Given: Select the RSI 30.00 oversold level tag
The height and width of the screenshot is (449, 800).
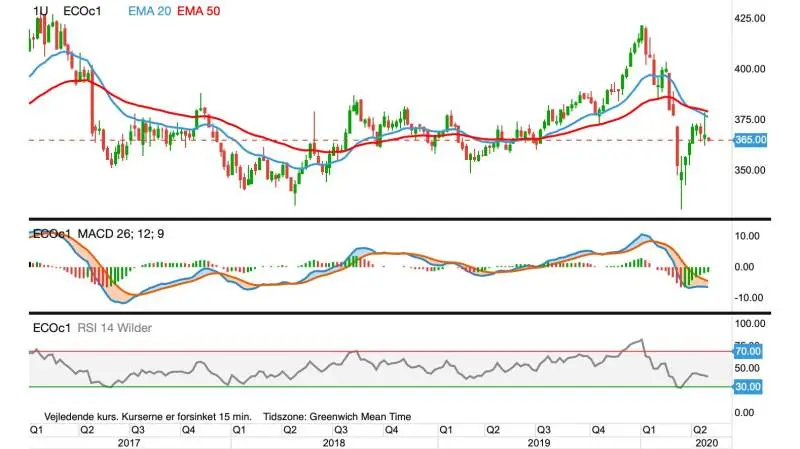Looking at the screenshot, I should tap(747, 386).
